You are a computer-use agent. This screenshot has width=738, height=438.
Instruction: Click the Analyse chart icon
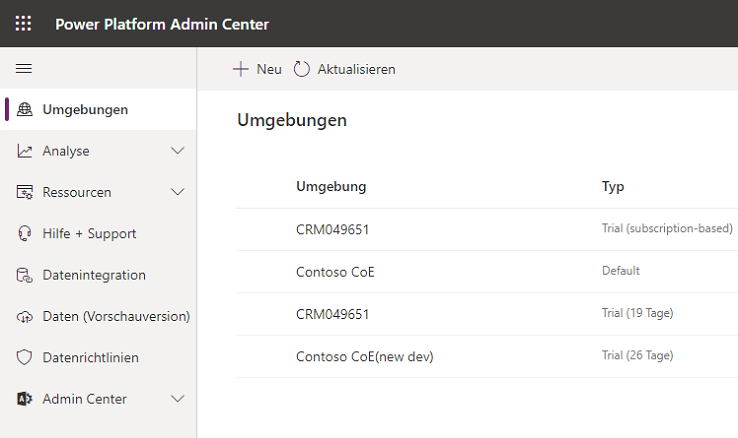(24, 151)
